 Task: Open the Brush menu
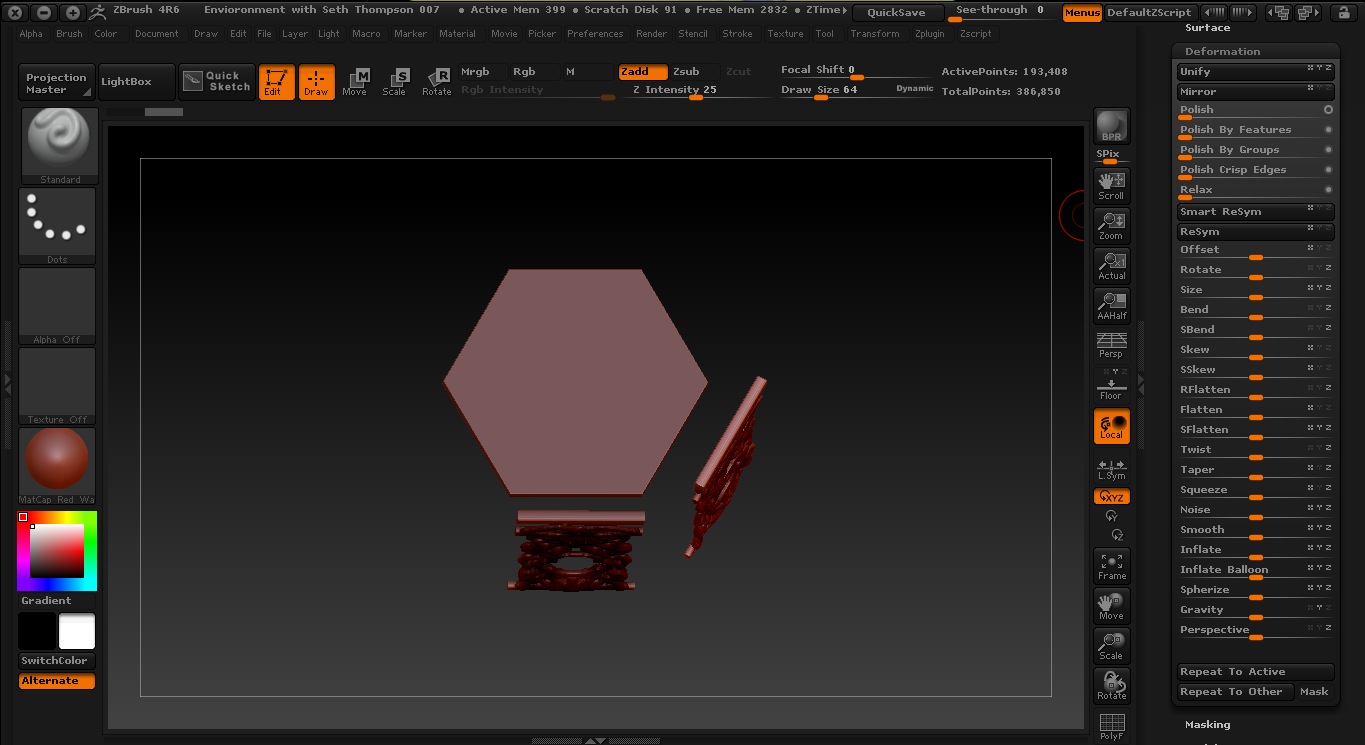[69, 34]
